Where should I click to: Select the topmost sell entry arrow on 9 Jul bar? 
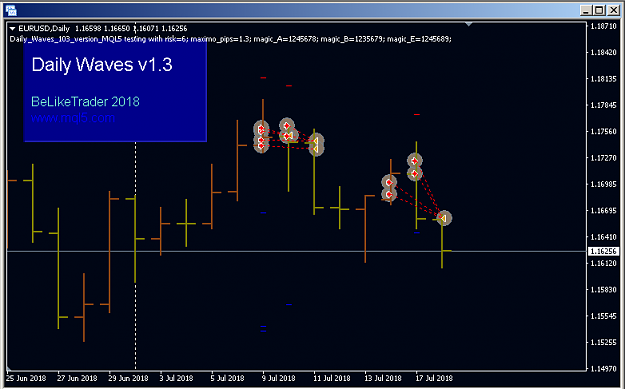click(x=261, y=129)
